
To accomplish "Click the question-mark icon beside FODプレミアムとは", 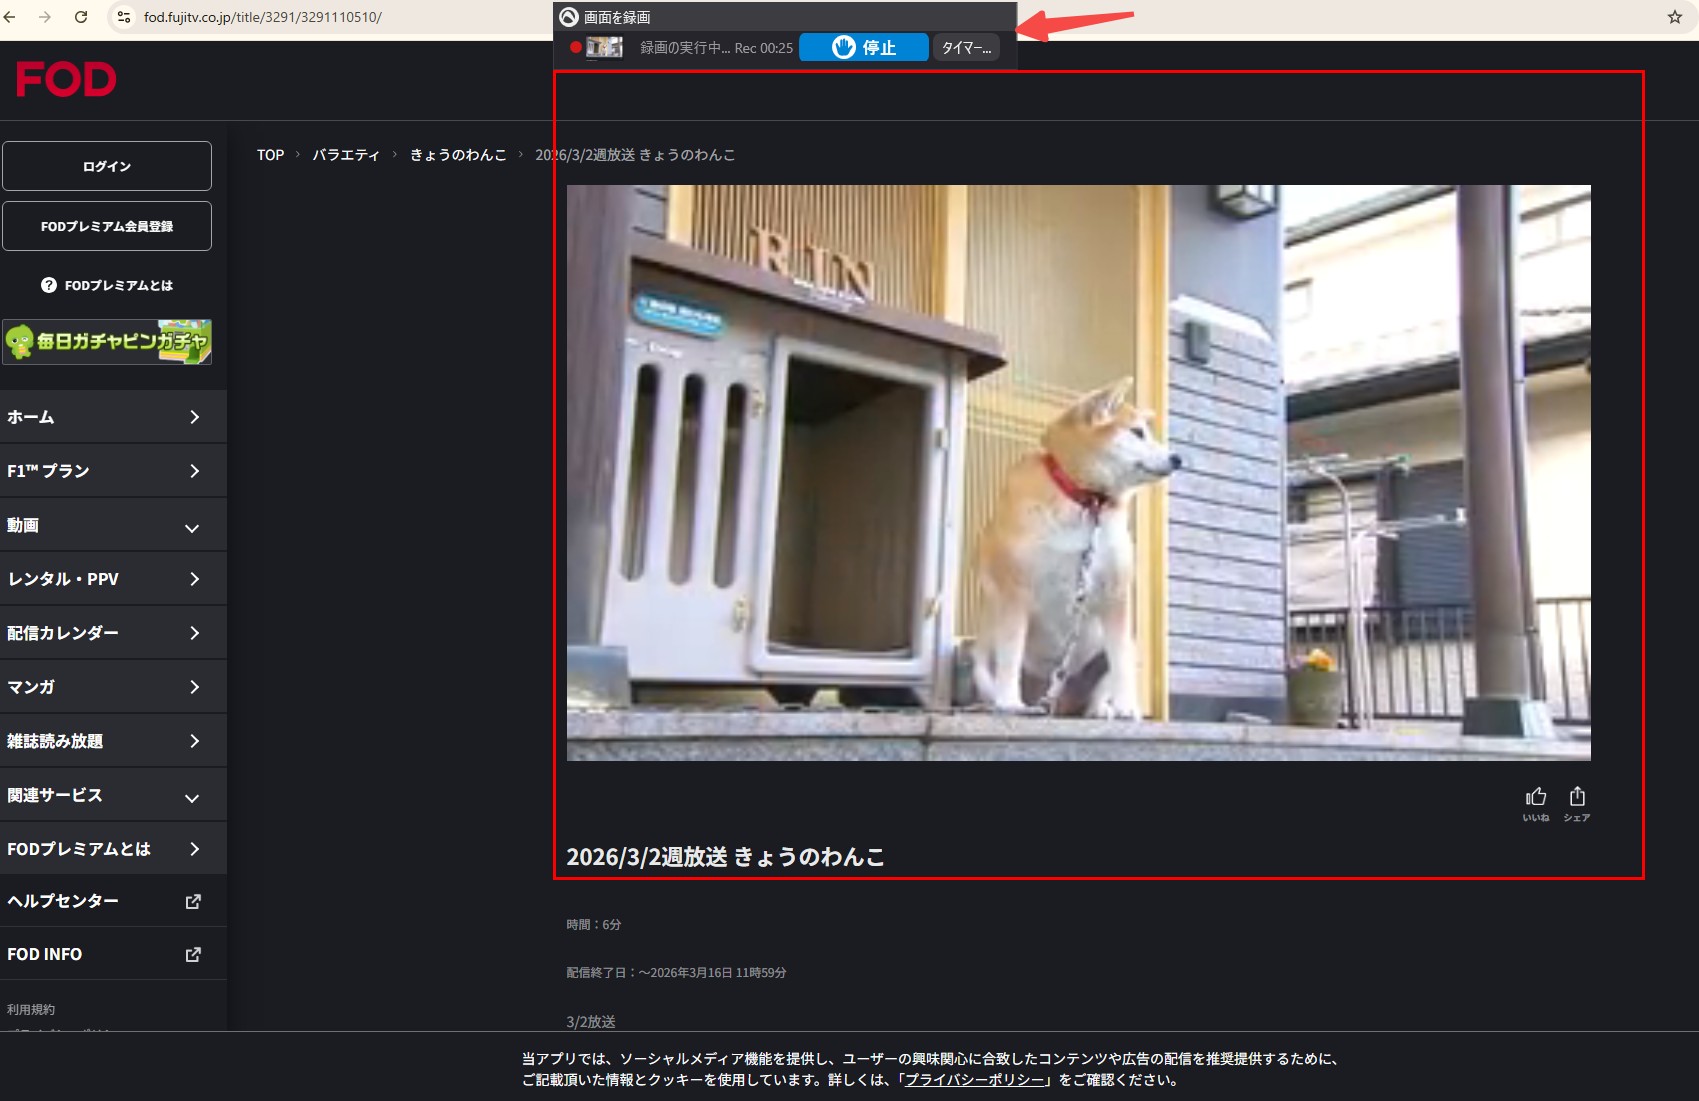I will [49, 285].
